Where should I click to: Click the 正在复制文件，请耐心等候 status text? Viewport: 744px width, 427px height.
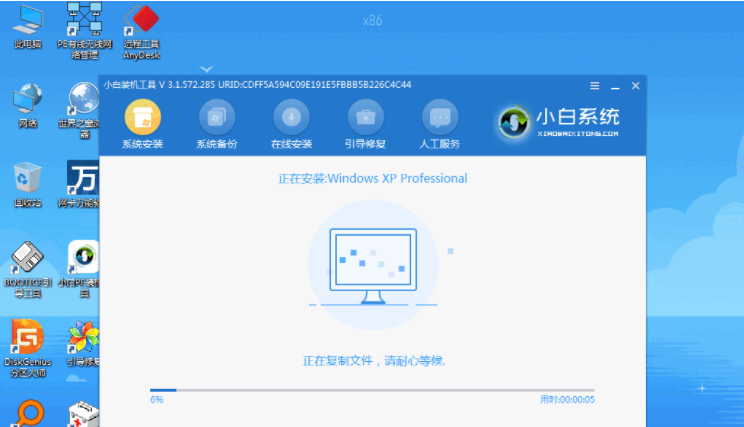click(374, 361)
